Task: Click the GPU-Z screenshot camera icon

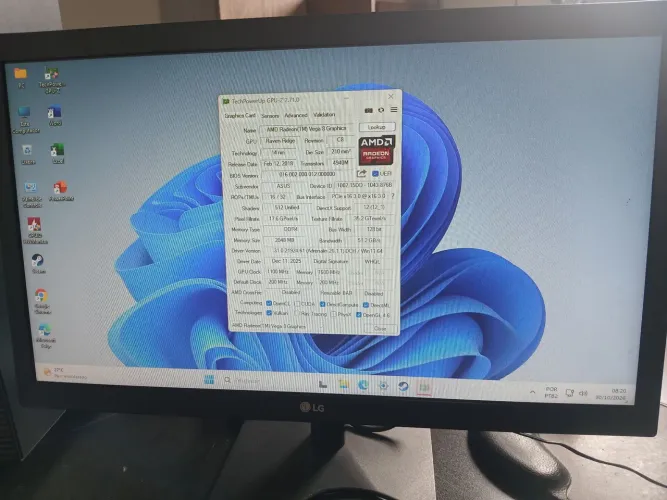Action: (368, 110)
